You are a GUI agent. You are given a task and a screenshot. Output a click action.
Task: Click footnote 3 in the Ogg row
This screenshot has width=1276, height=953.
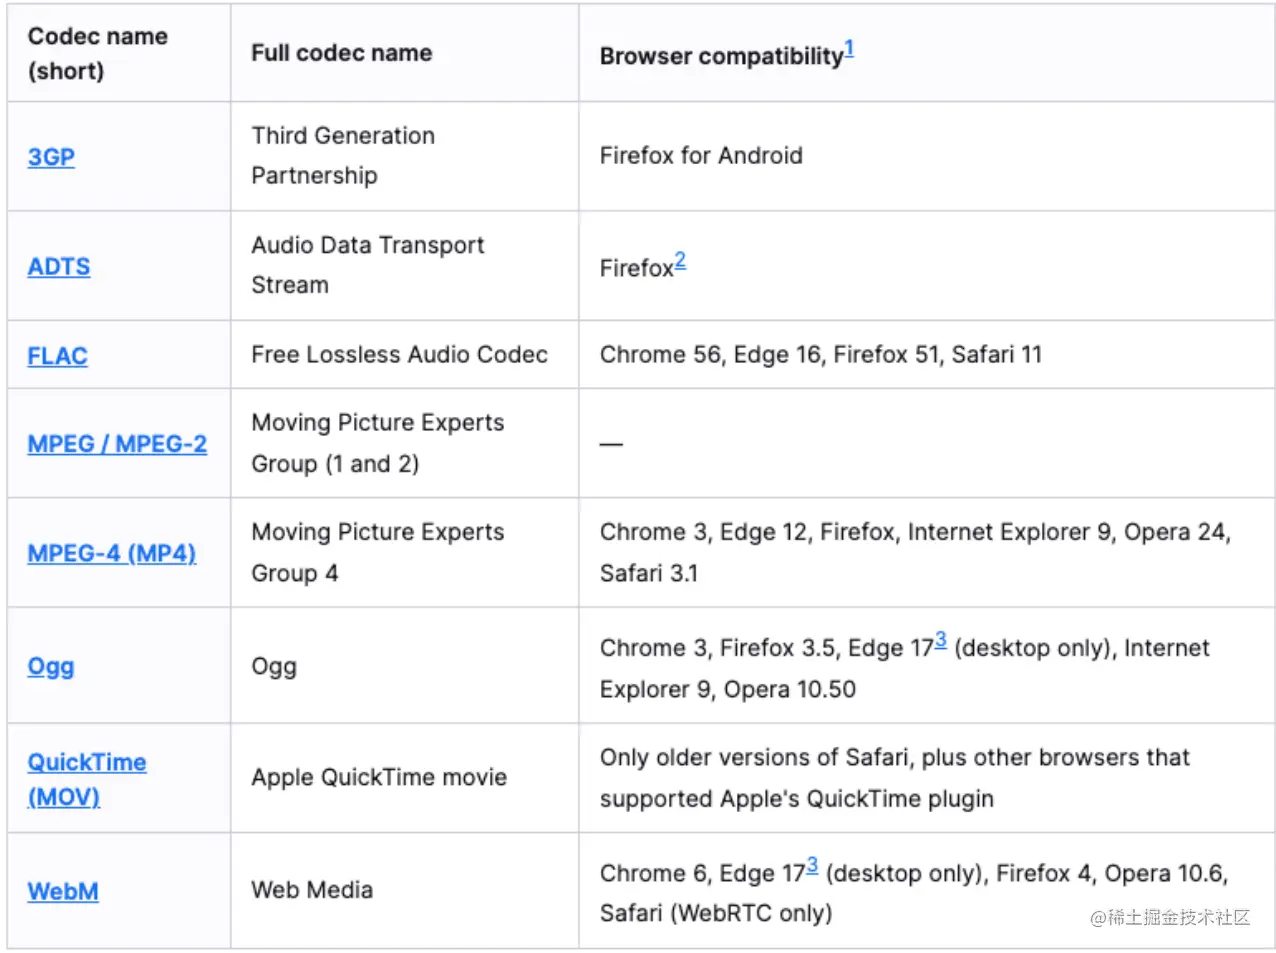940,640
